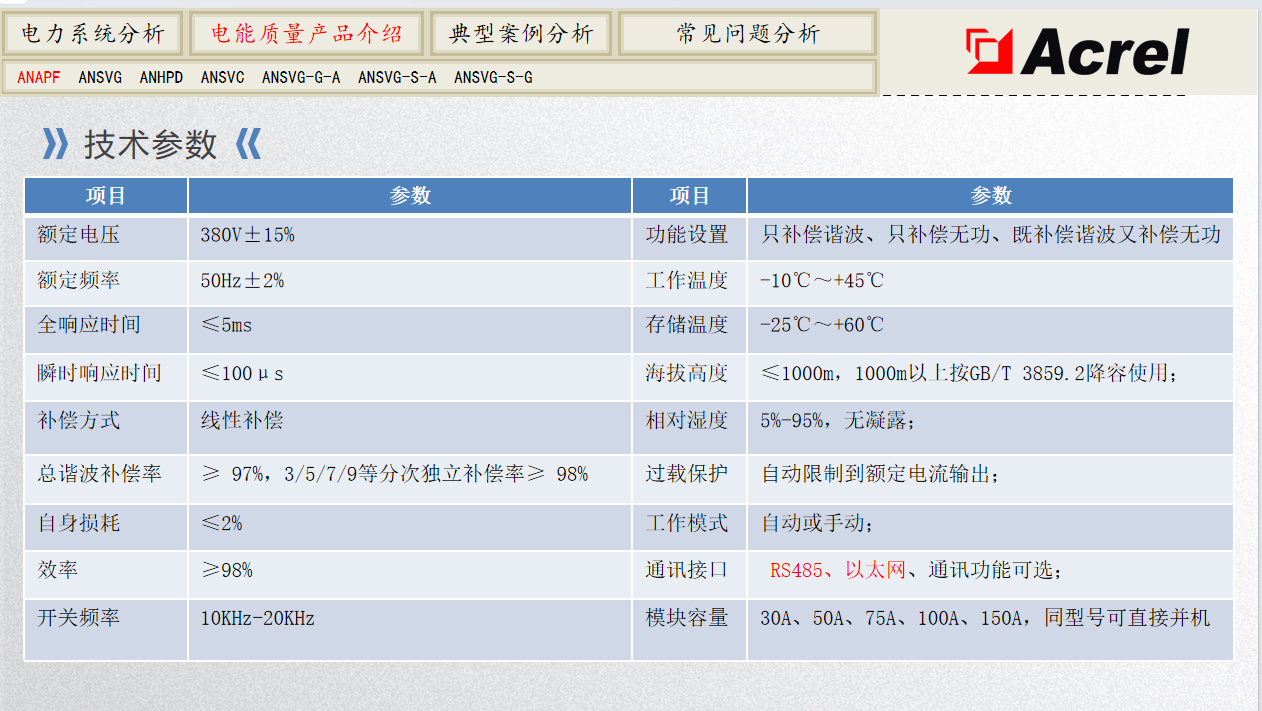Switch to the ANSVC product sub-tab
1262x711 pixels.
(x=222, y=77)
